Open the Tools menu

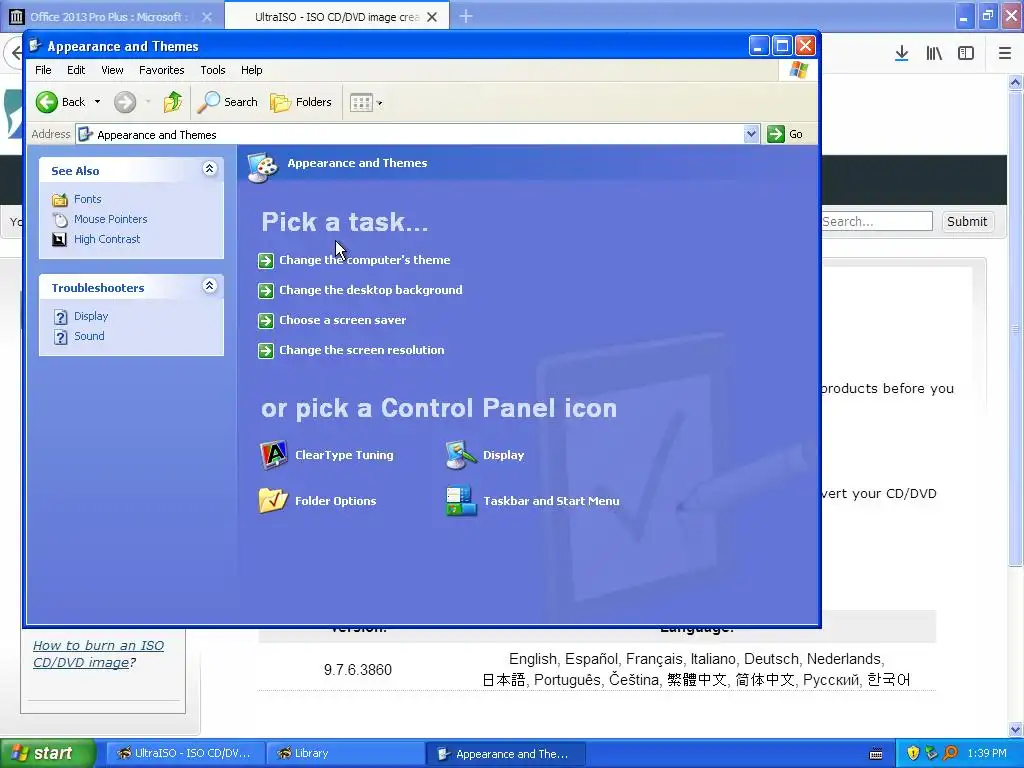click(212, 70)
